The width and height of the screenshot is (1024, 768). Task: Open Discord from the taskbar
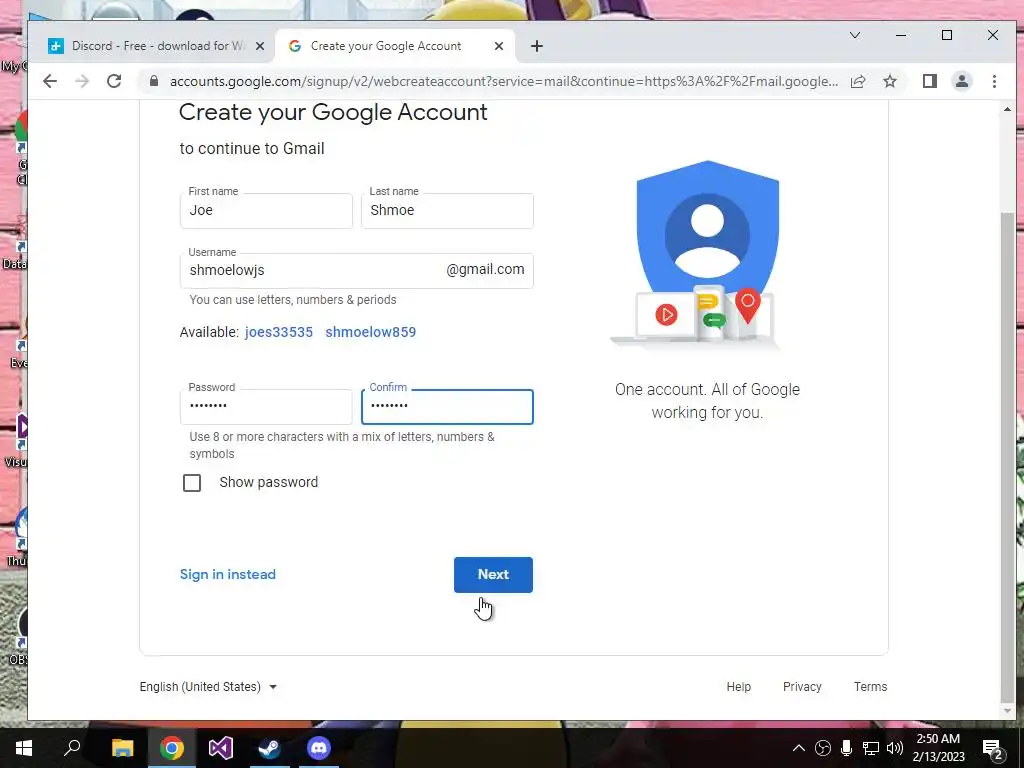click(319, 748)
